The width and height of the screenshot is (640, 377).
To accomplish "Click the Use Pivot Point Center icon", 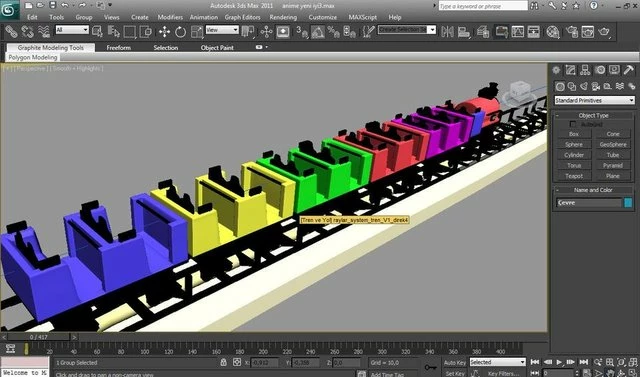I will point(247,31).
